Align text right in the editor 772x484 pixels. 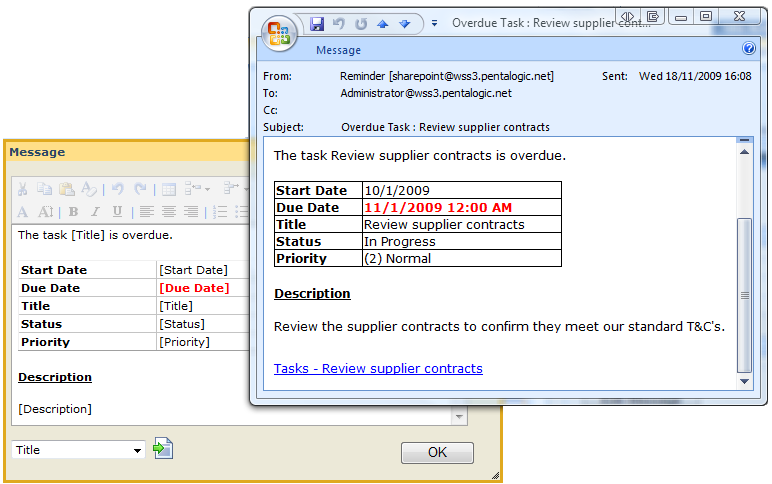pyautogui.click(x=191, y=212)
